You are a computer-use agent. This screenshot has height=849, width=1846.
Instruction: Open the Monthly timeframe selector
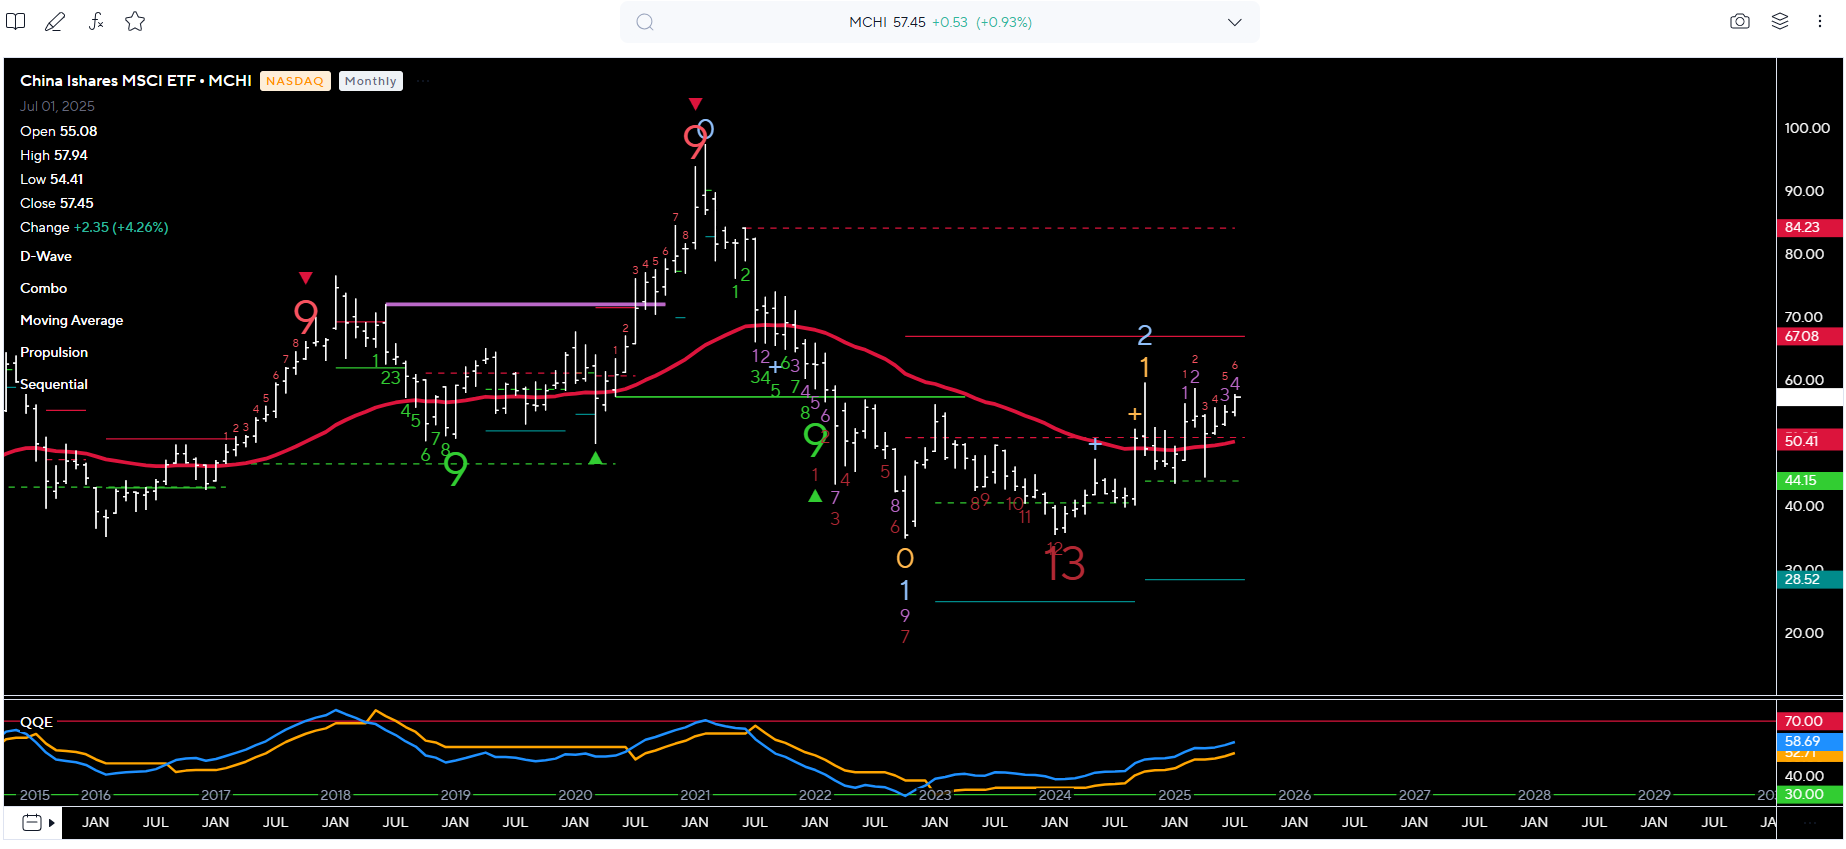371,81
